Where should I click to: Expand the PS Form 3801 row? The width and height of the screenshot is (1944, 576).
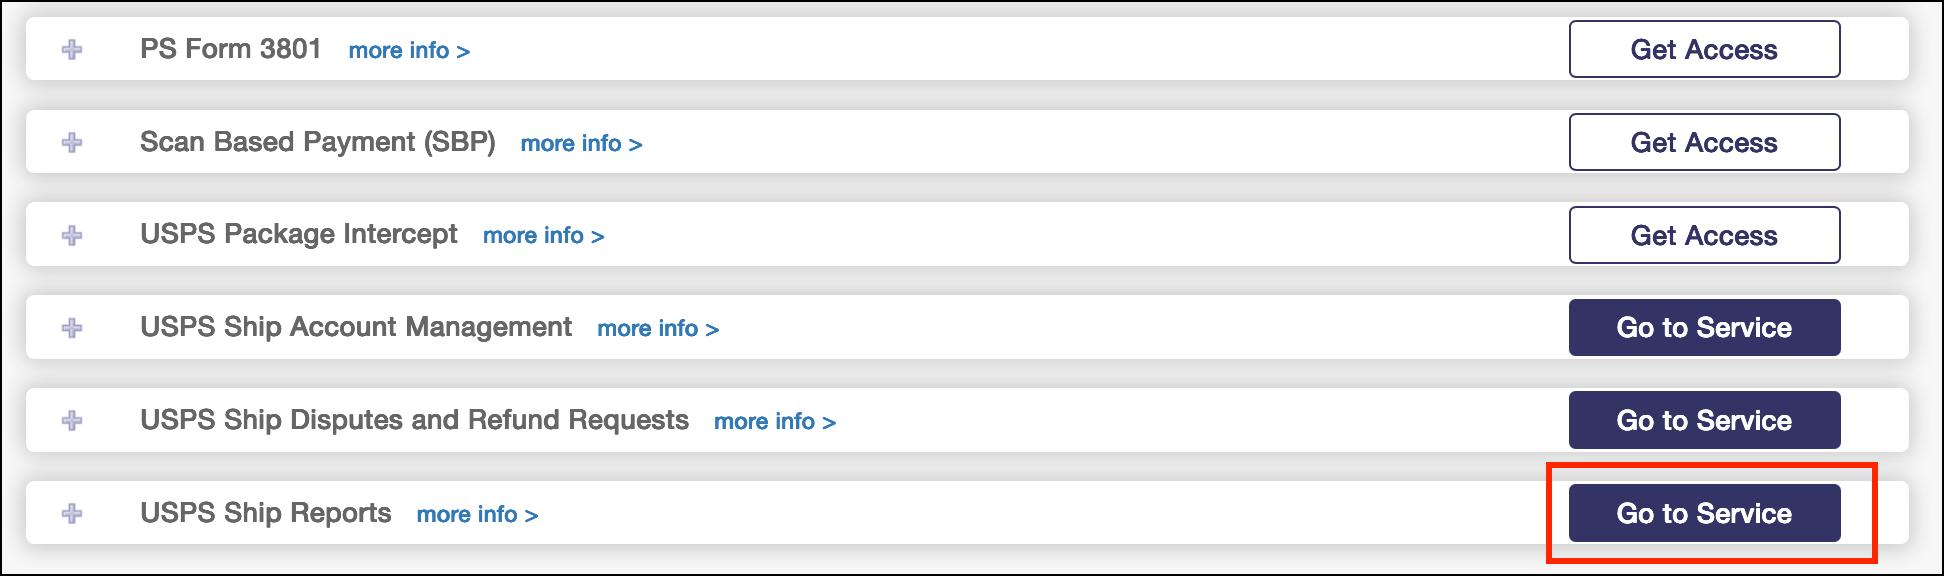click(72, 49)
